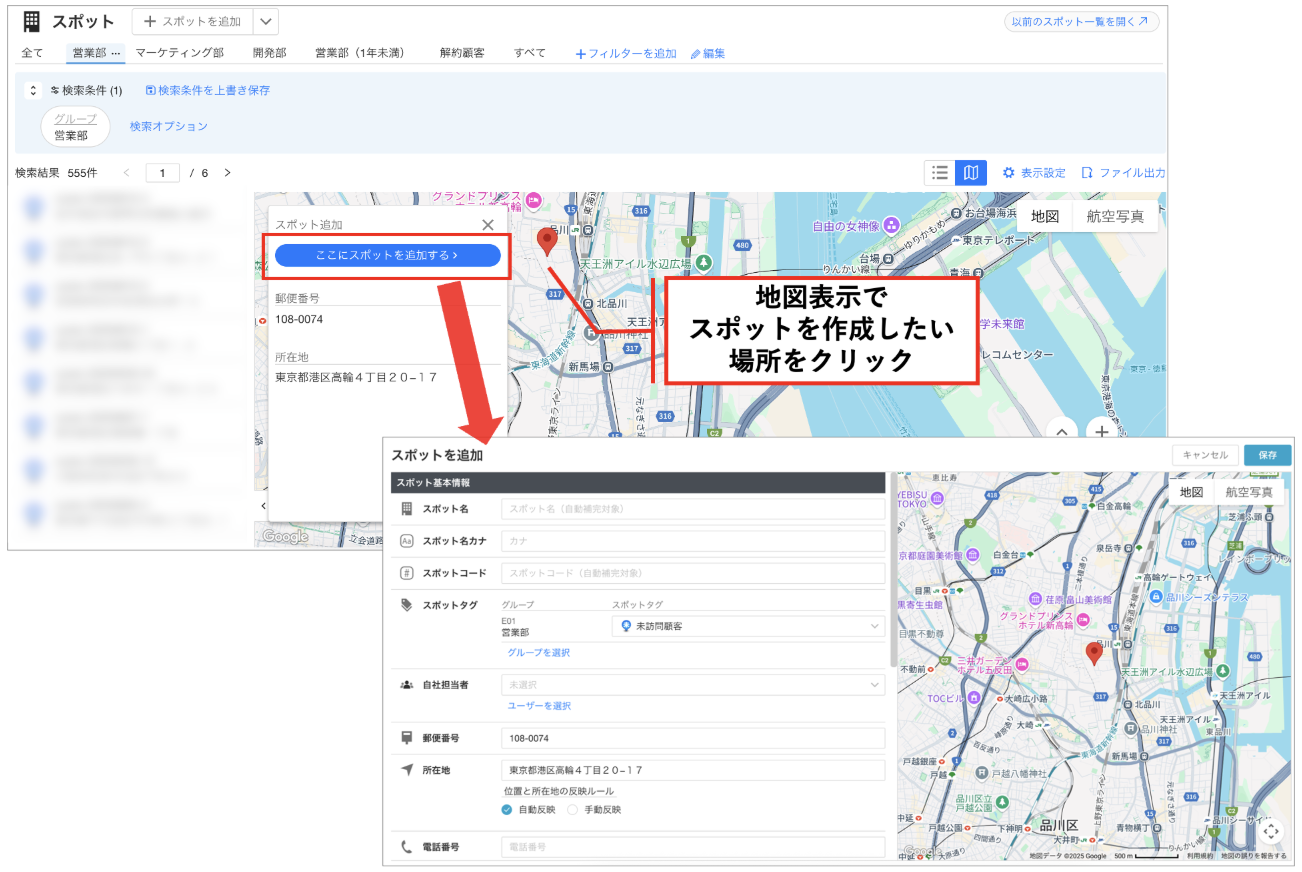This screenshot has height=872, width=1302.
Task: Switch to the マーケティング部 tab
Action: (x=179, y=53)
